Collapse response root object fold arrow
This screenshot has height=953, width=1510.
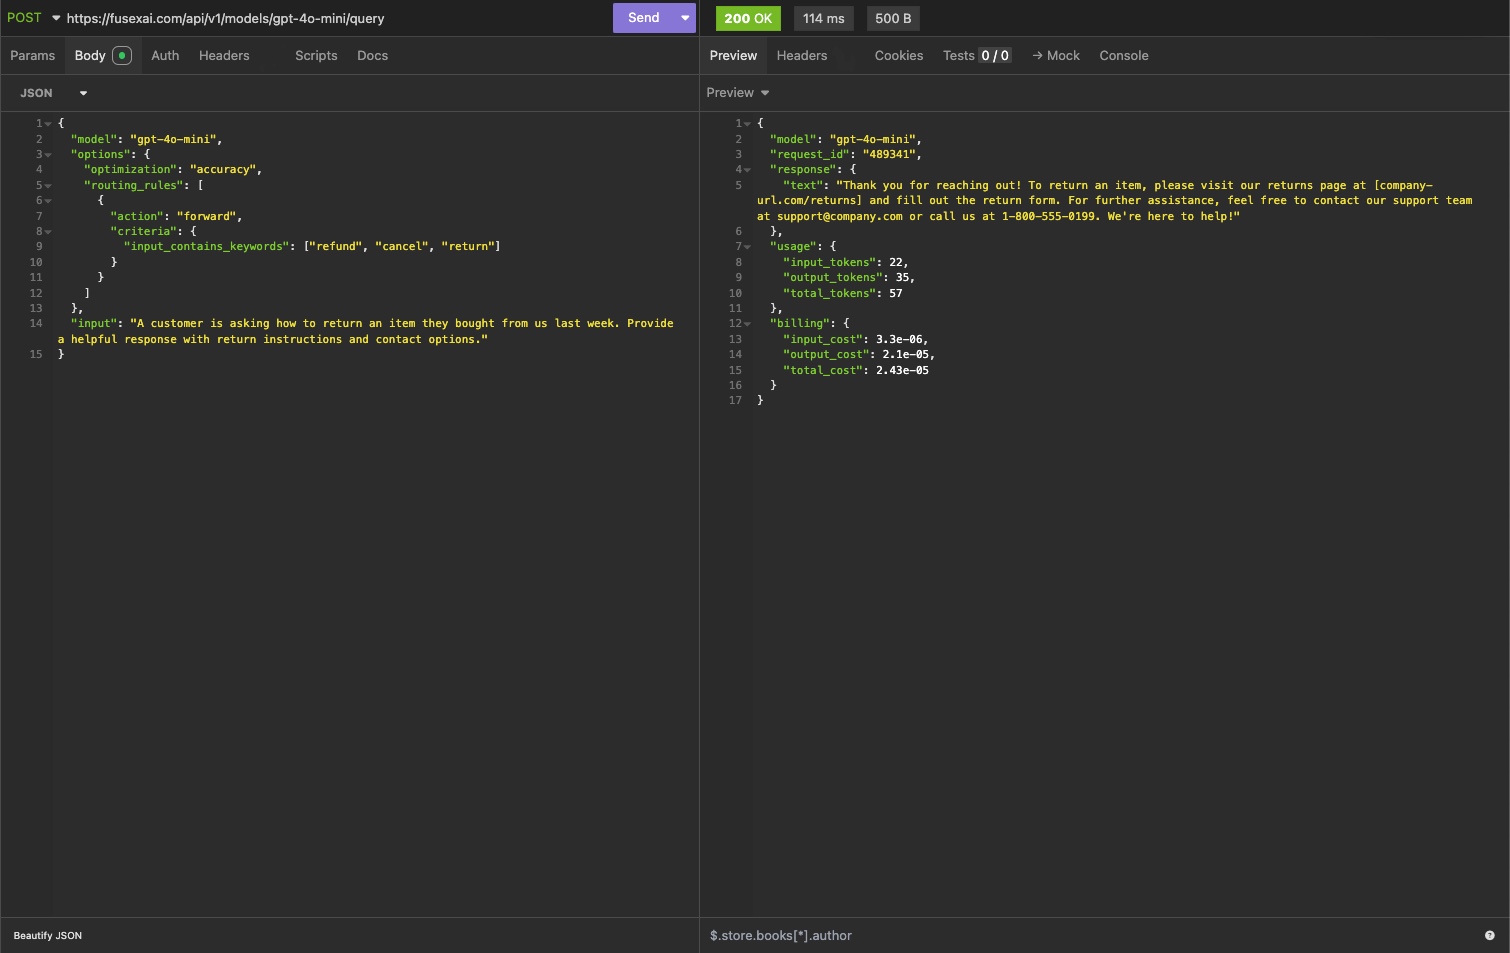click(747, 124)
